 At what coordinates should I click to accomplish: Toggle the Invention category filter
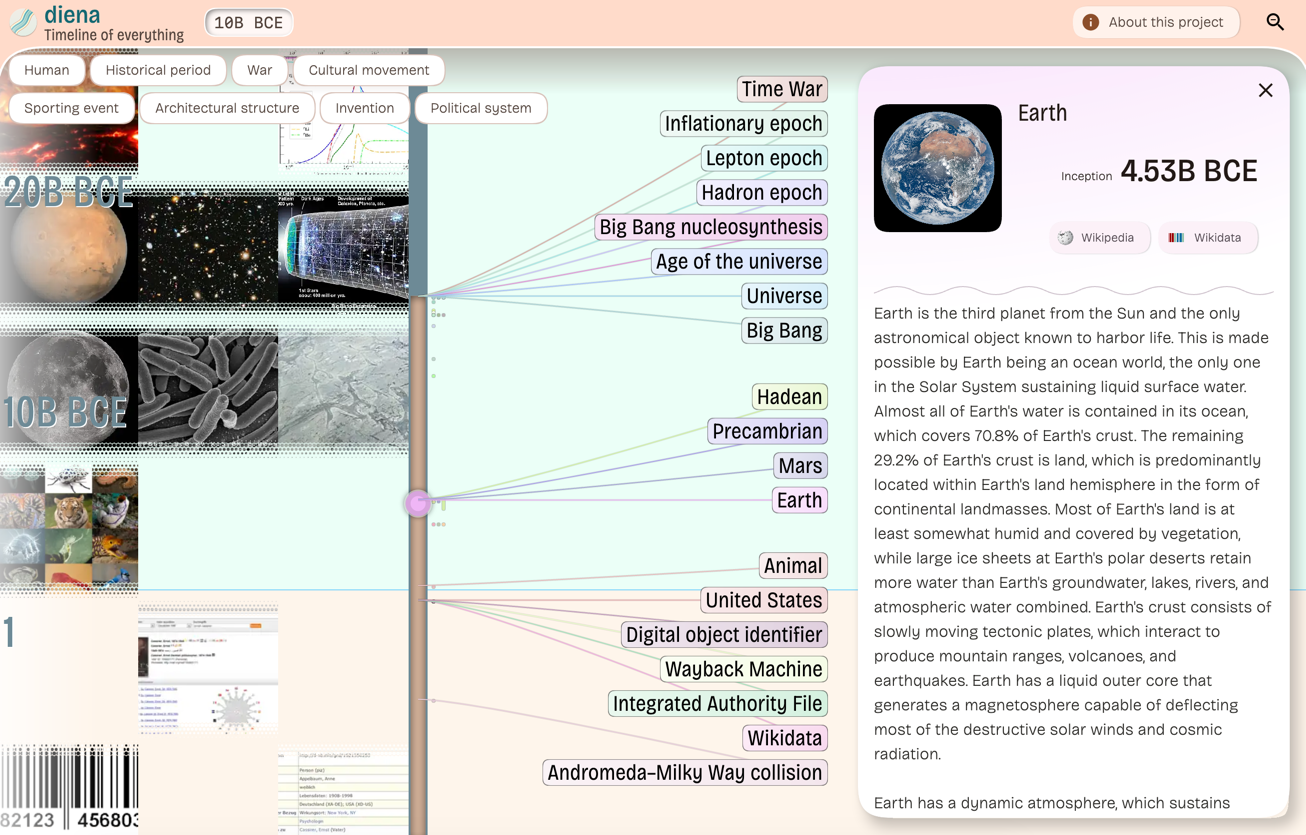click(365, 108)
